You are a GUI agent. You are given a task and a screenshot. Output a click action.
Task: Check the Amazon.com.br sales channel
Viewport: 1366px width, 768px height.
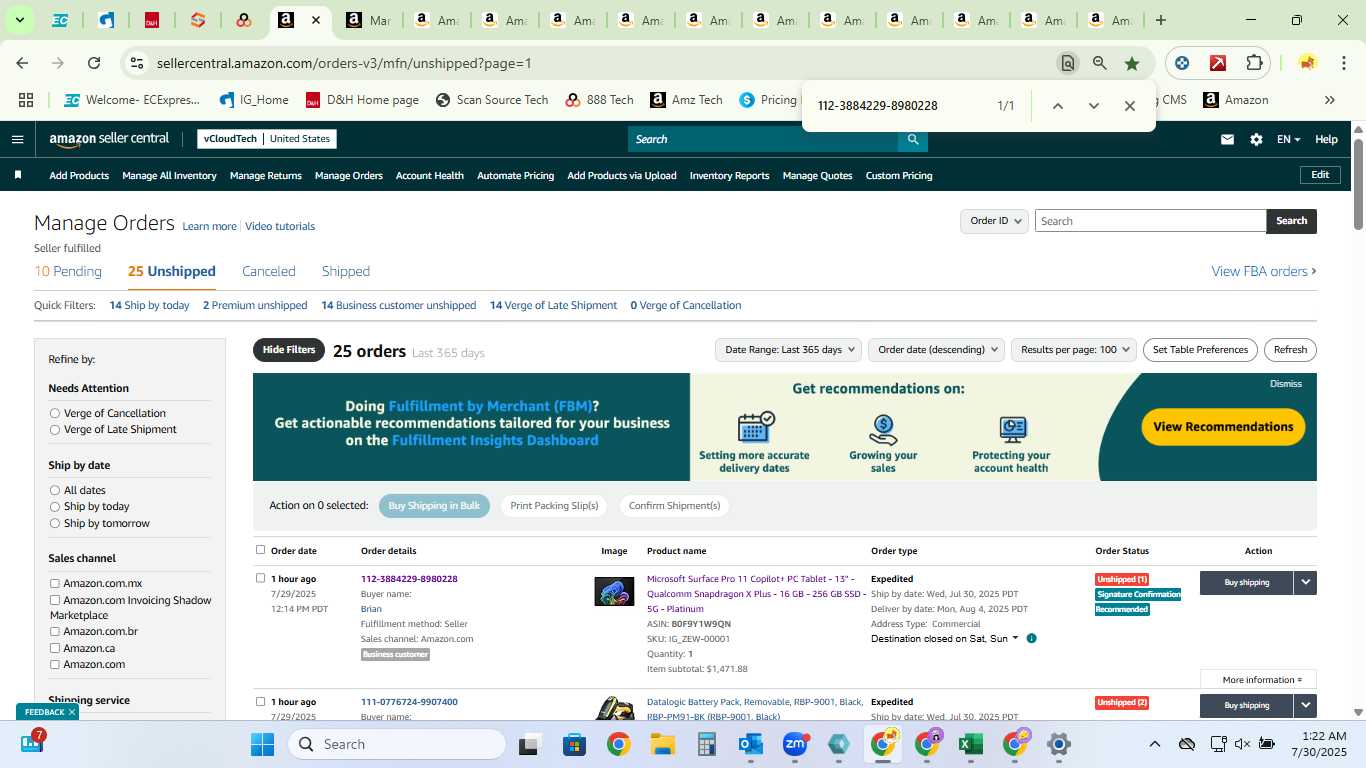(x=55, y=632)
